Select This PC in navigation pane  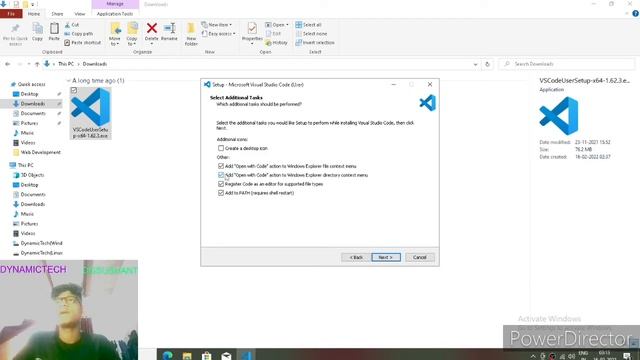[x=25, y=165]
